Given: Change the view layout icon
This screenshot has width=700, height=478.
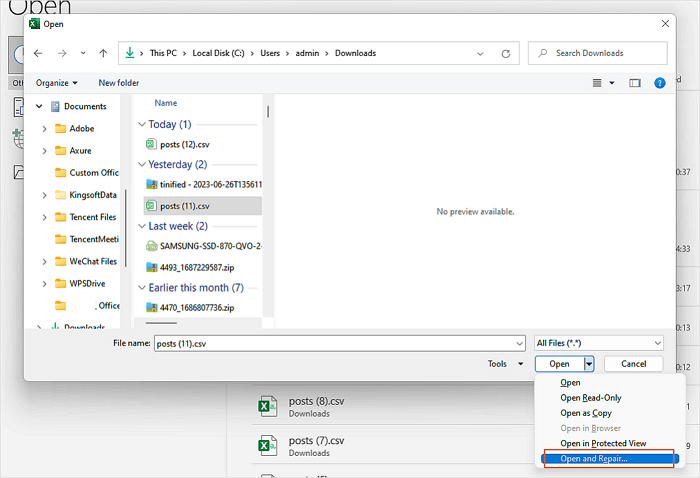Looking at the screenshot, I should (597, 83).
